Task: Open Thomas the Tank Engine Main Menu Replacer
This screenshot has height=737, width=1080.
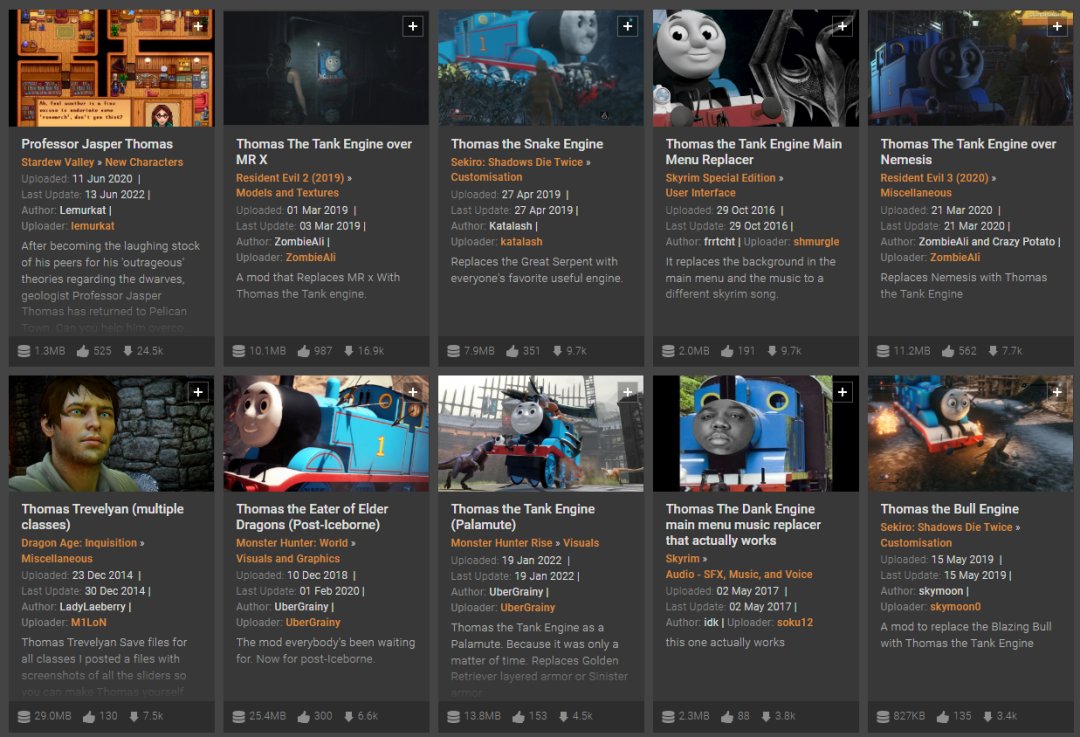Action: (754, 152)
